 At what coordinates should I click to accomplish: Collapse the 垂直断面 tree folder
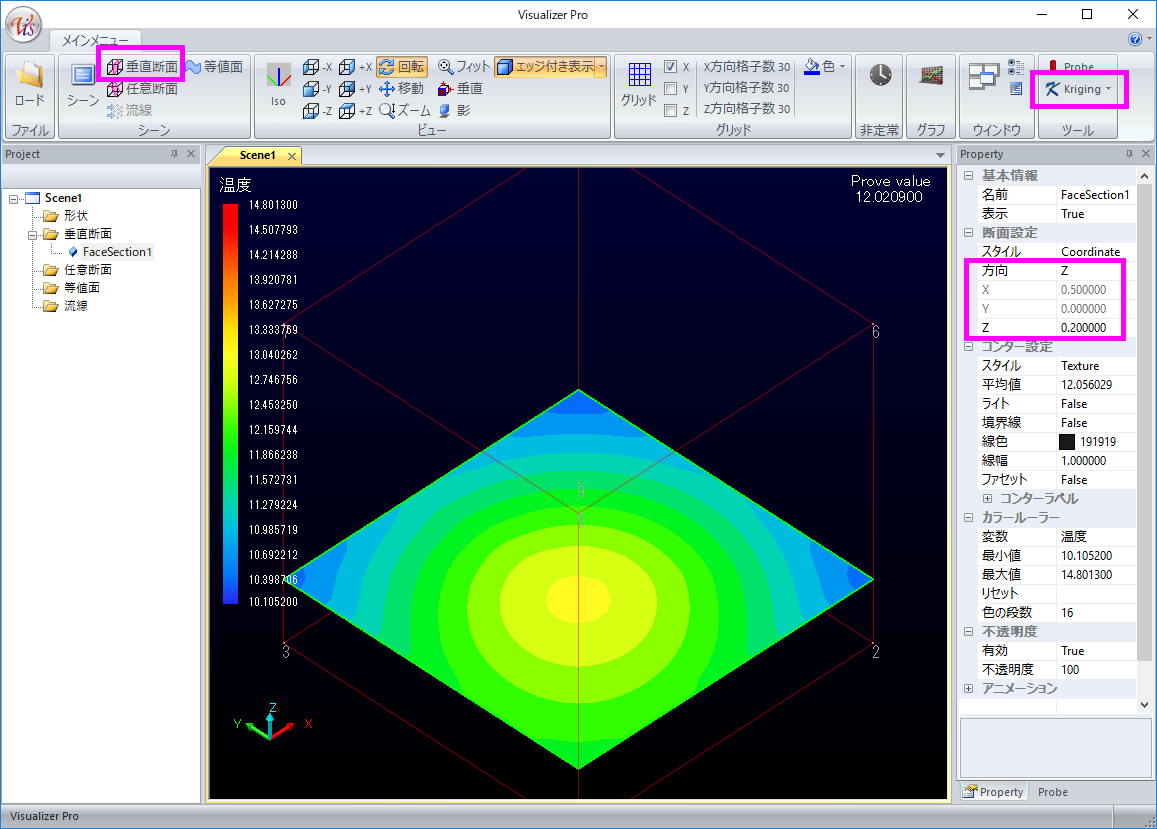click(x=33, y=234)
